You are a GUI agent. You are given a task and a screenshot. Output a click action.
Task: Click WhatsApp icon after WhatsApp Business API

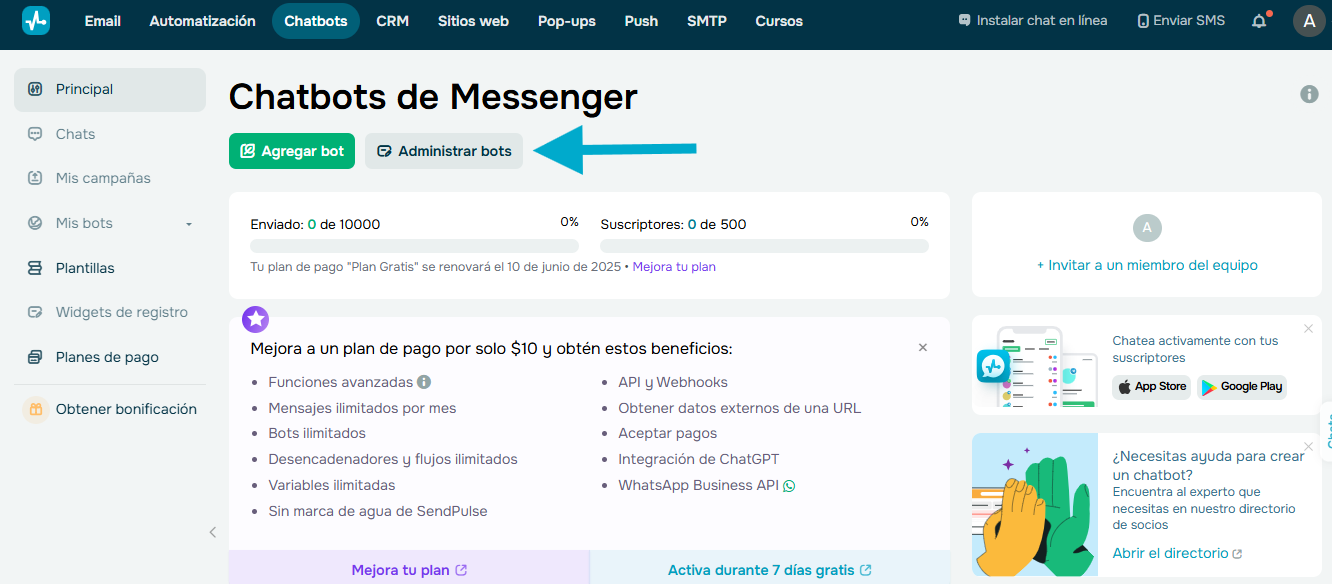click(x=789, y=486)
